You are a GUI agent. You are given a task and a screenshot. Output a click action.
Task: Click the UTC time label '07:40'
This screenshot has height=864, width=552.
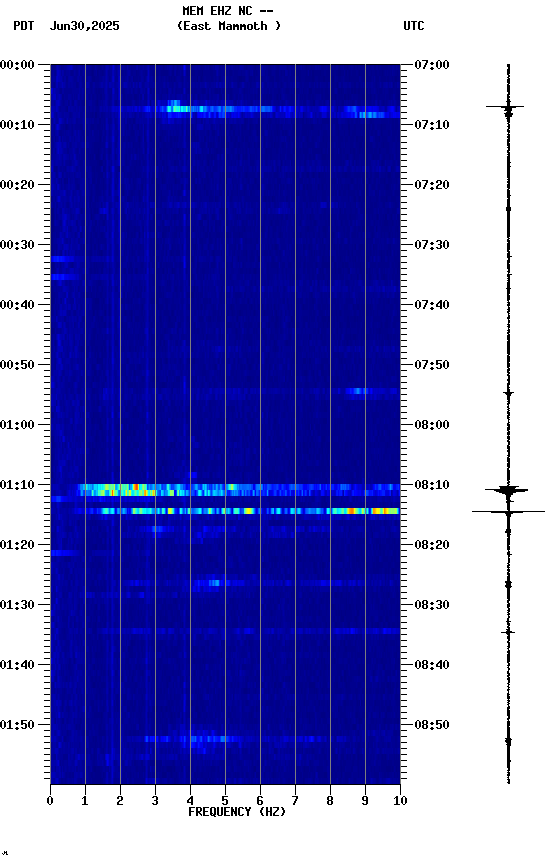[x=431, y=305]
